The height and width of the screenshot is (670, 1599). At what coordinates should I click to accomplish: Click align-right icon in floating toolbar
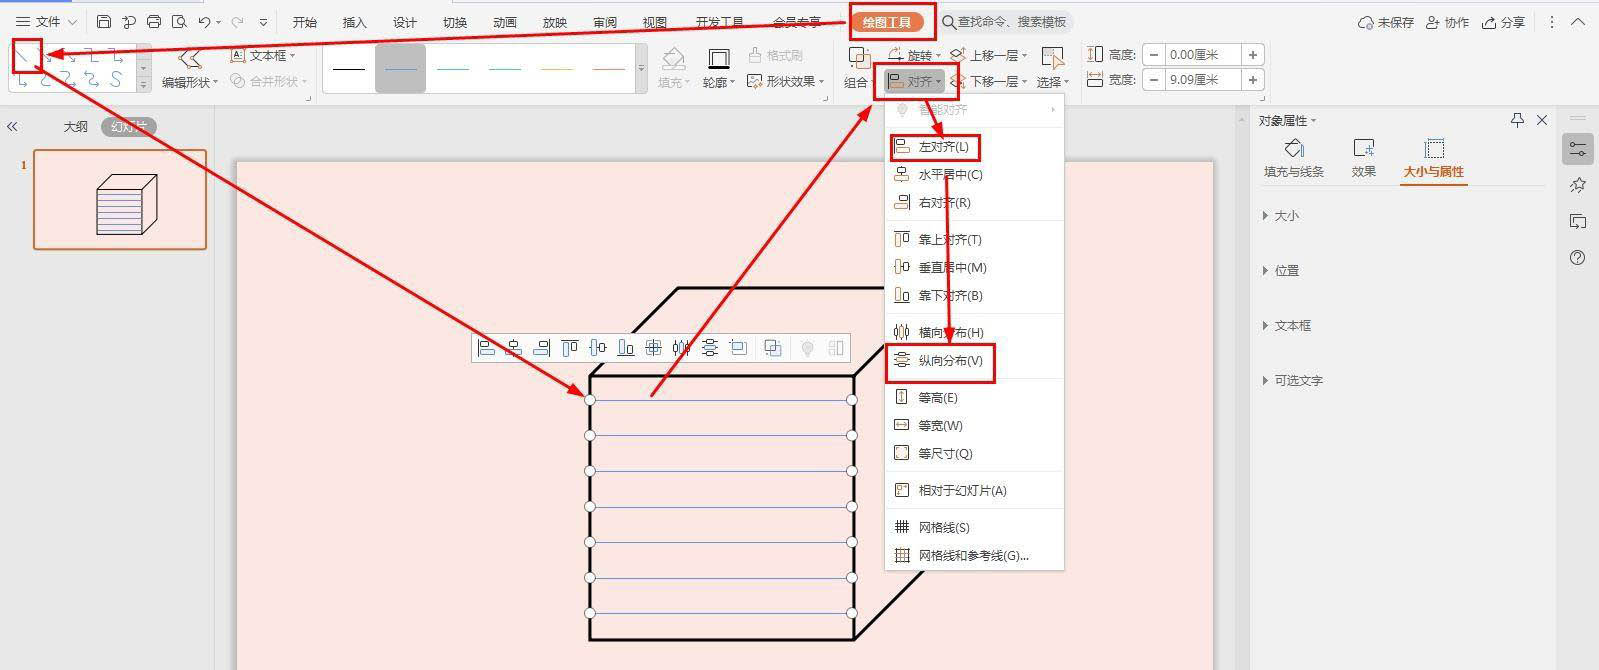542,348
